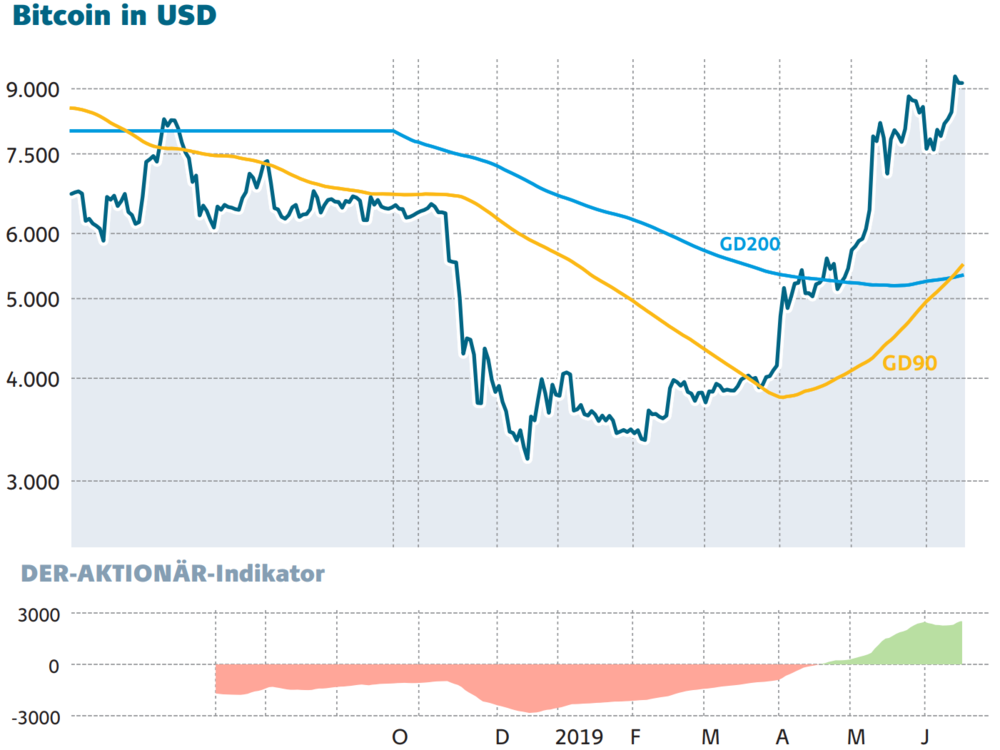The image size is (1000, 750).
Task: Click the 5.000 price axis label
Action: click(x=33, y=299)
